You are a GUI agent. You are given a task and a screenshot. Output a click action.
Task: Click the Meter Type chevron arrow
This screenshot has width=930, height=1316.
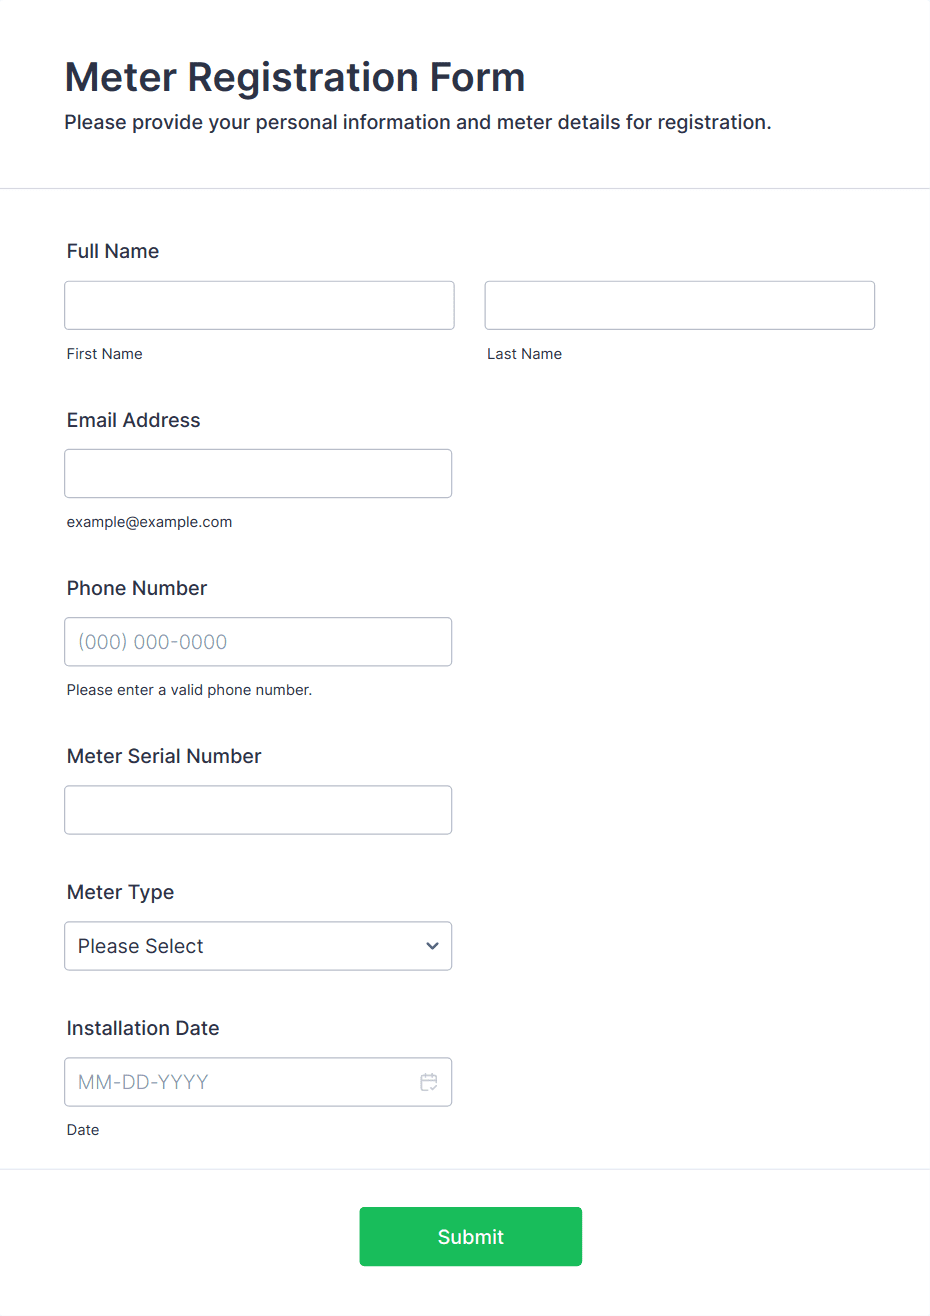tap(432, 946)
